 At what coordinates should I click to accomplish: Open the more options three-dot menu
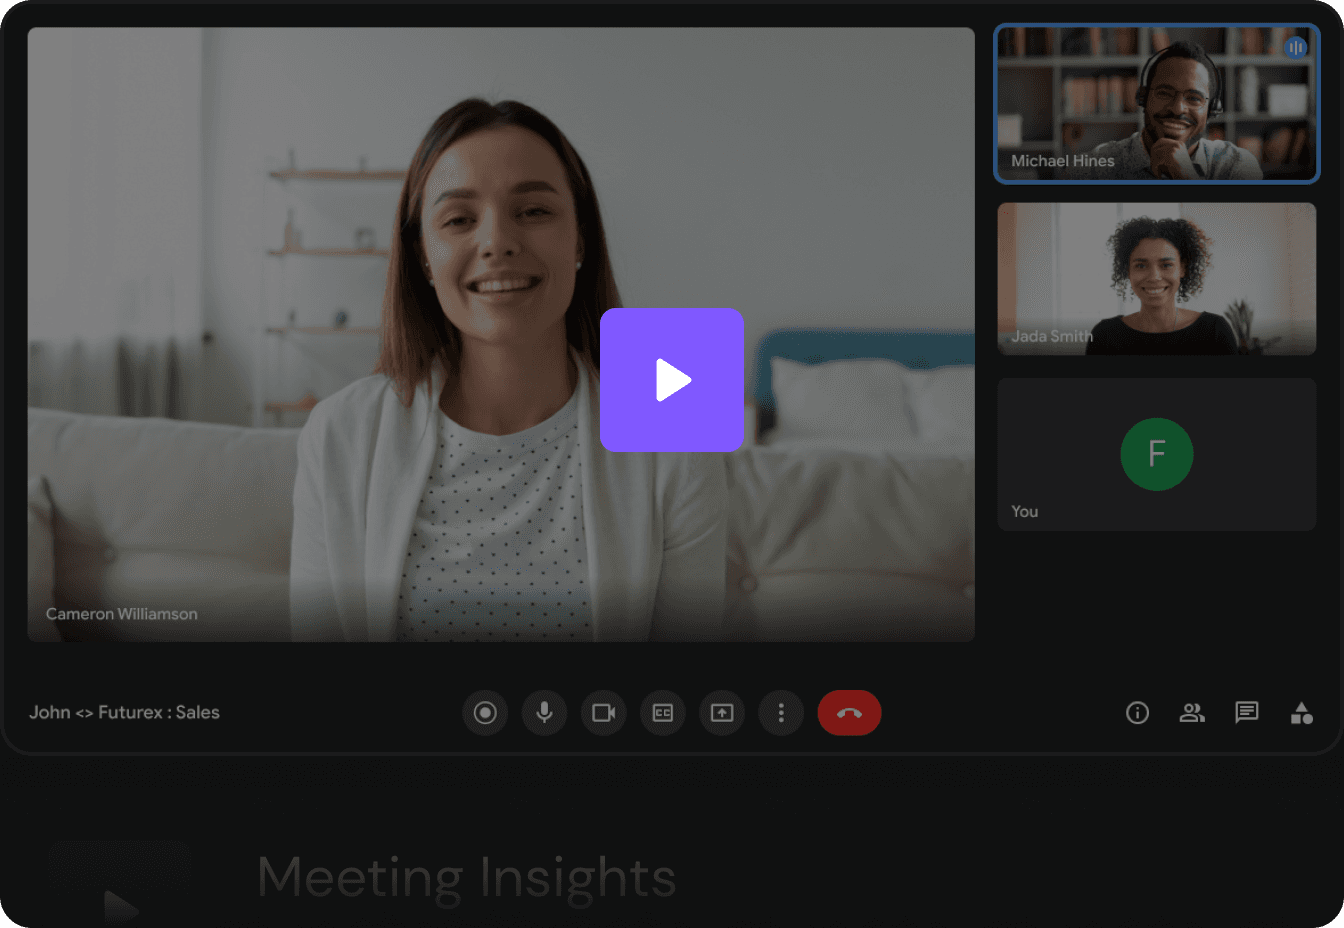(x=781, y=713)
